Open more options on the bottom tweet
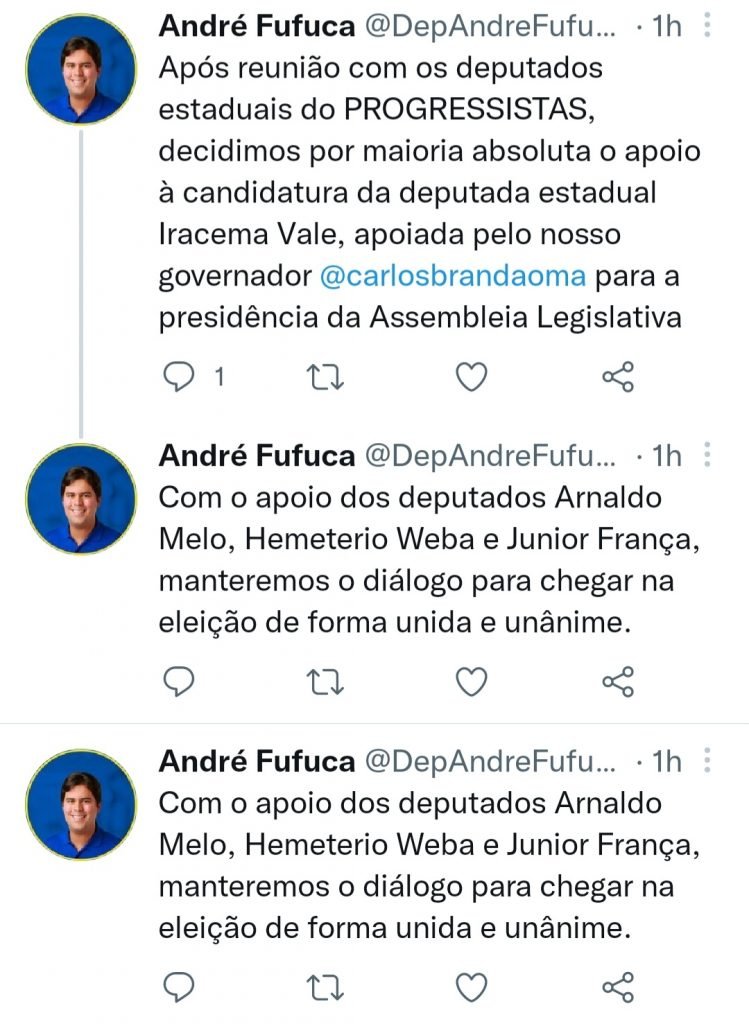 pos(706,762)
